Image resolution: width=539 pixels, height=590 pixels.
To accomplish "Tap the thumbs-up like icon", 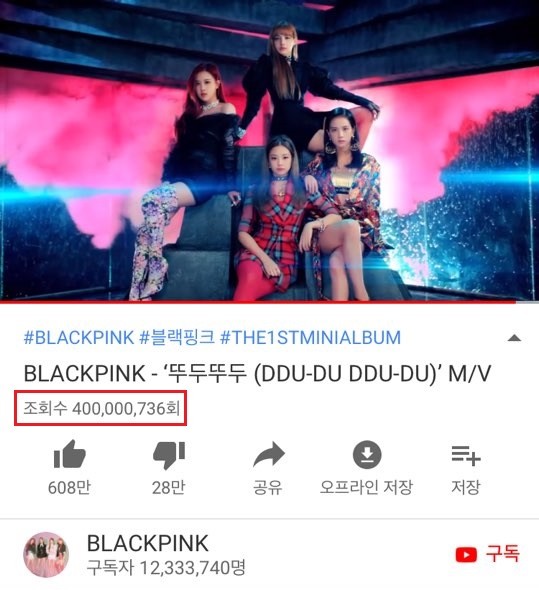I will (70, 455).
